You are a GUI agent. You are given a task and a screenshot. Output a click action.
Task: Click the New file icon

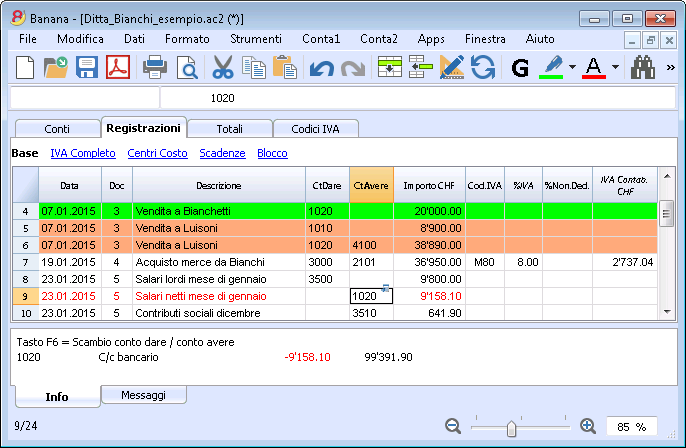[25, 68]
